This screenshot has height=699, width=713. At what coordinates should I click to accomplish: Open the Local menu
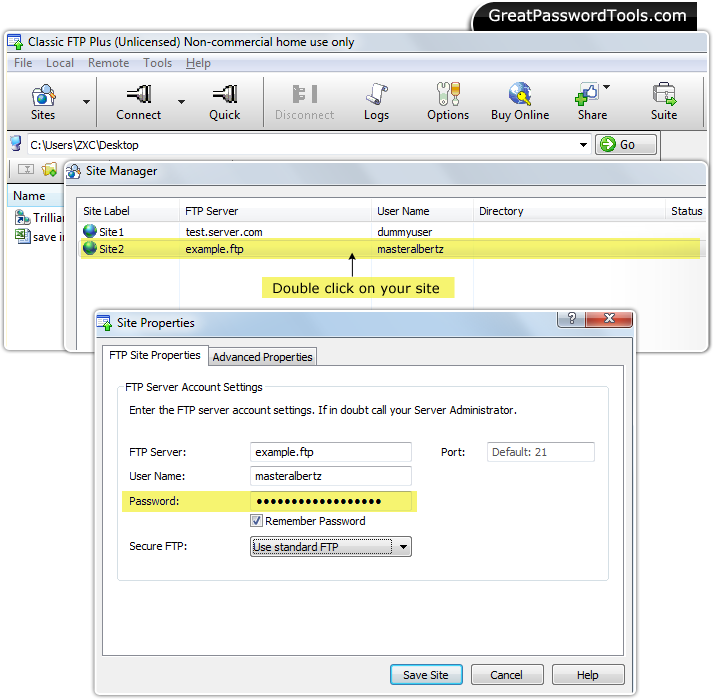tap(60, 63)
